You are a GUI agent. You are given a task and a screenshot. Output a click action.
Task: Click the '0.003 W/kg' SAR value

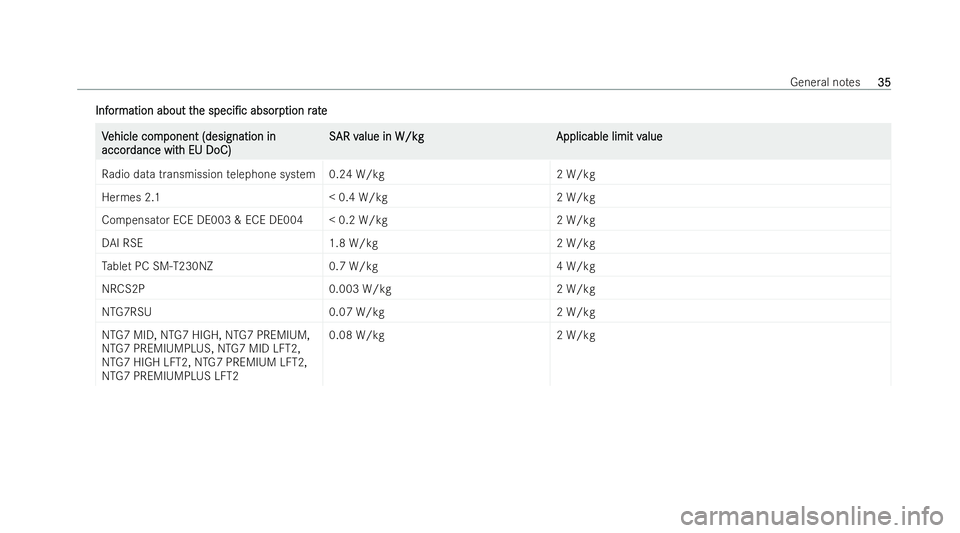coord(359,289)
